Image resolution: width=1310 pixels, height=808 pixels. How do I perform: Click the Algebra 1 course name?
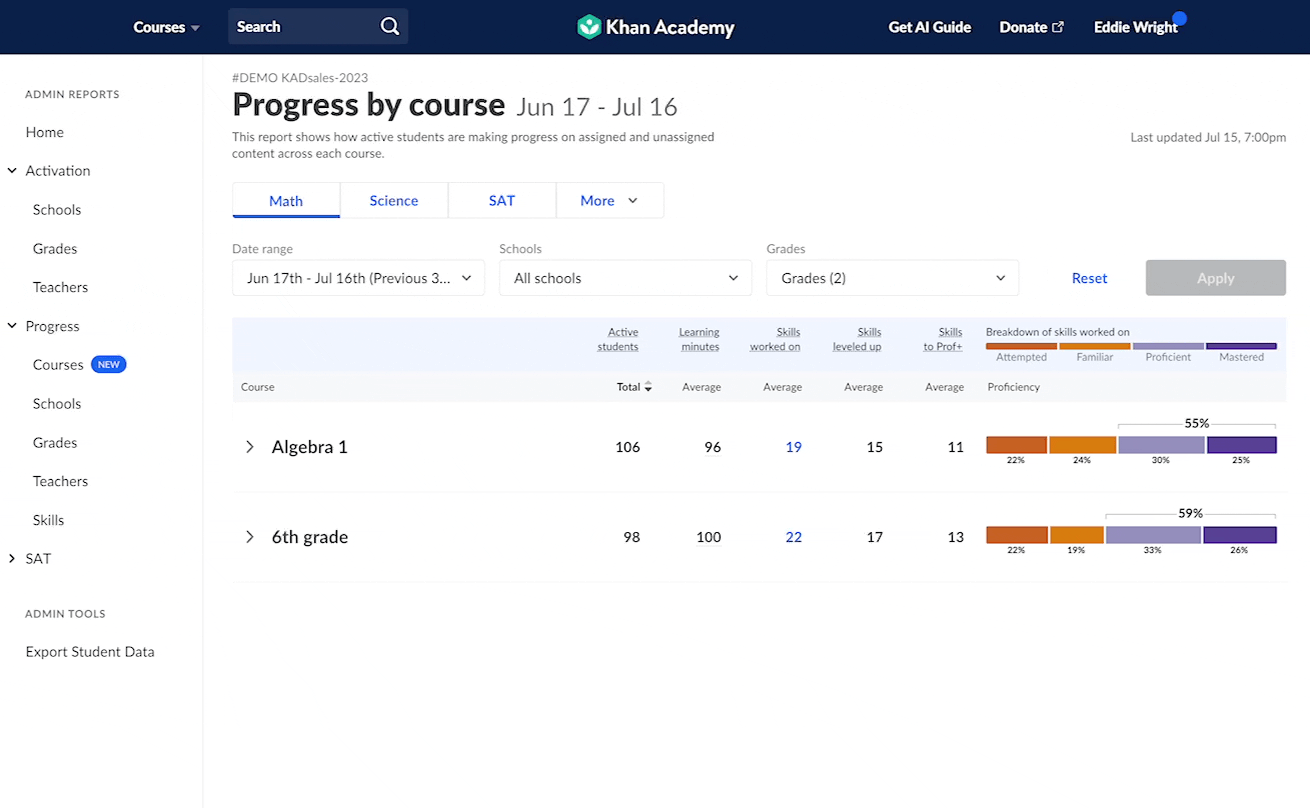(310, 447)
